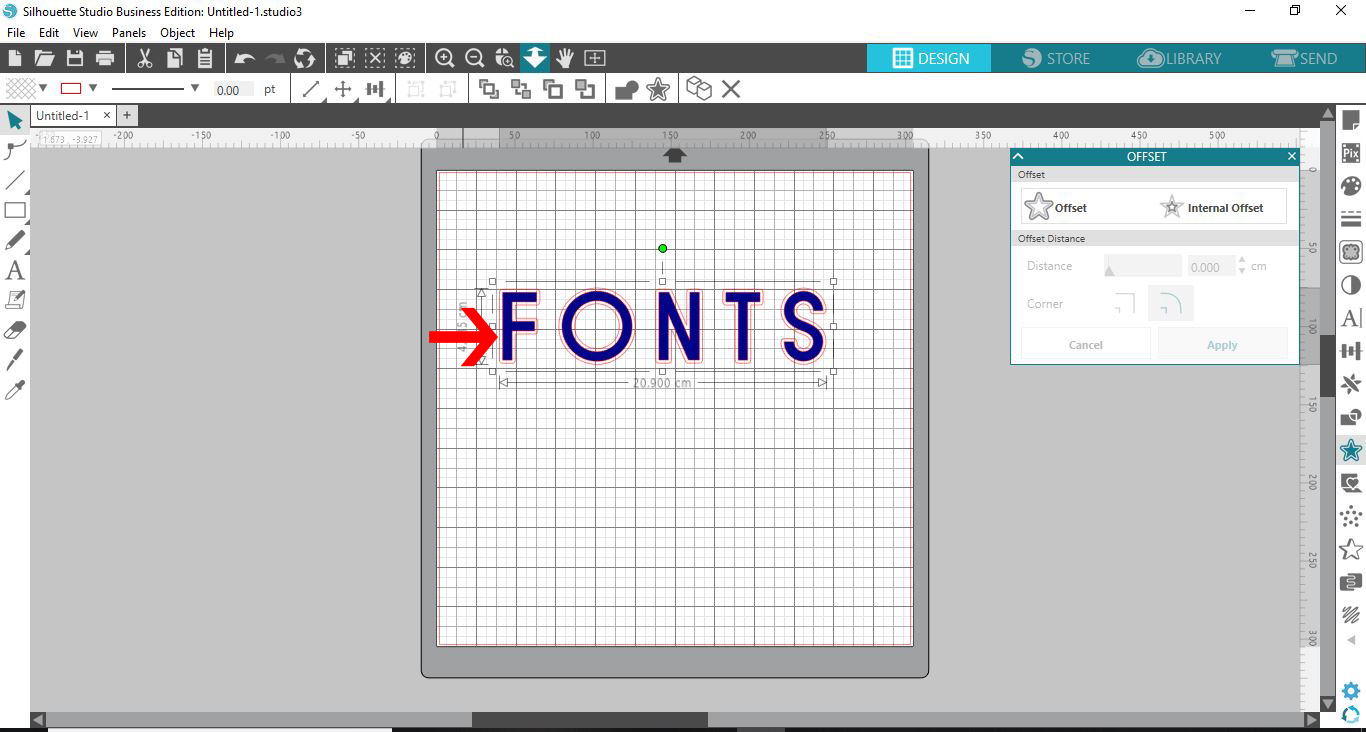Image resolution: width=1366 pixels, height=732 pixels.
Task: Open the Edit menu
Action: tap(49, 33)
